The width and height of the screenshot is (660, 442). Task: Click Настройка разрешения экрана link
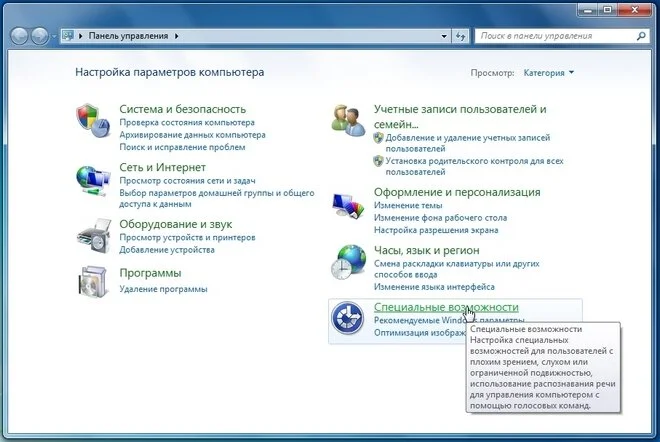click(436, 230)
